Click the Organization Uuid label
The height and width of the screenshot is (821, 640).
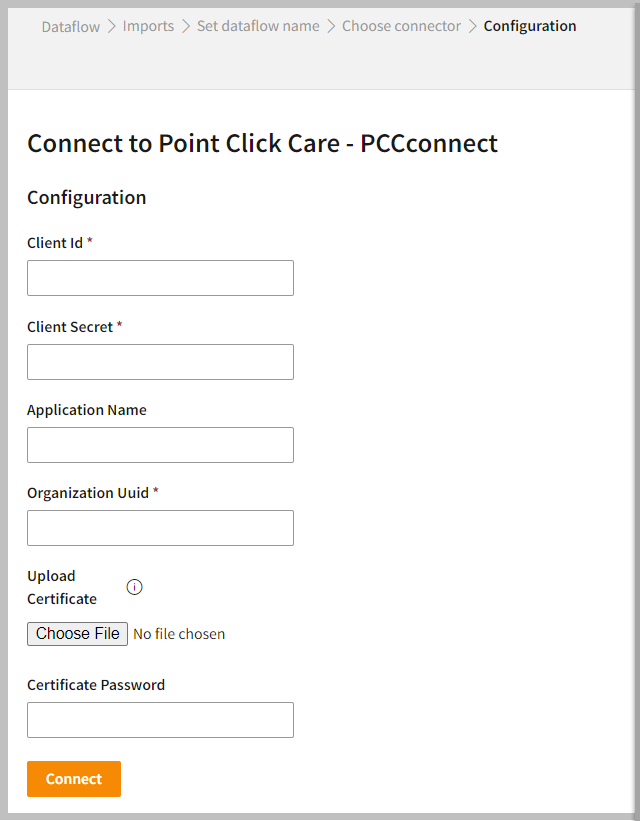[x=88, y=493]
